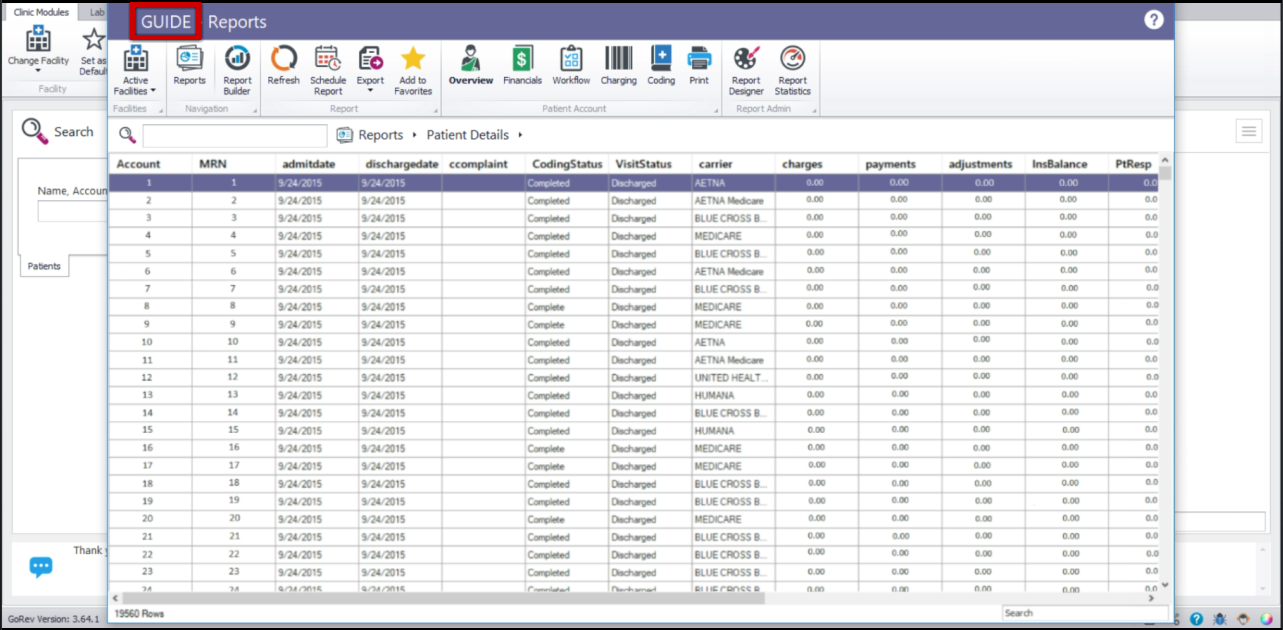Screen dimensions: 1283x630
Task: Click the color wheel icon in status bar
Action: [x=1267, y=619]
